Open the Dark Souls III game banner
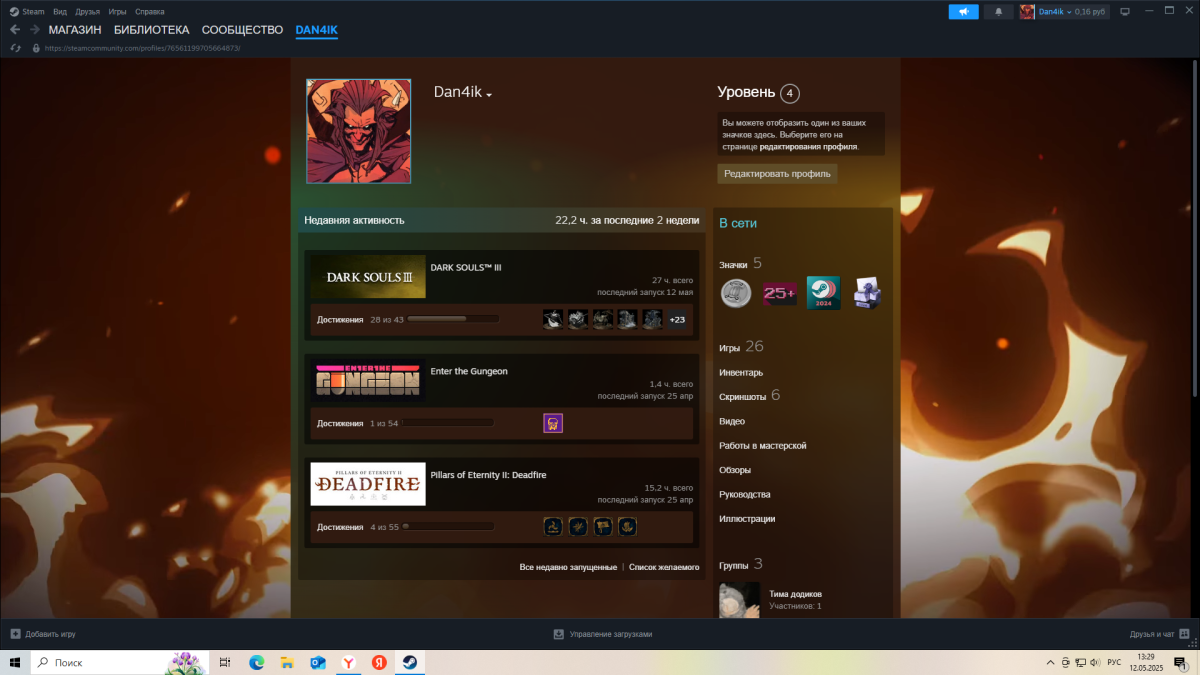 tap(368, 276)
